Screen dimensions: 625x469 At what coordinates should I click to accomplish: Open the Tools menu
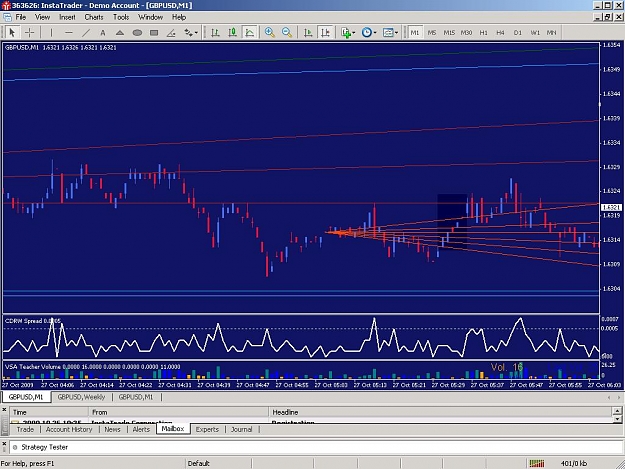(x=121, y=17)
